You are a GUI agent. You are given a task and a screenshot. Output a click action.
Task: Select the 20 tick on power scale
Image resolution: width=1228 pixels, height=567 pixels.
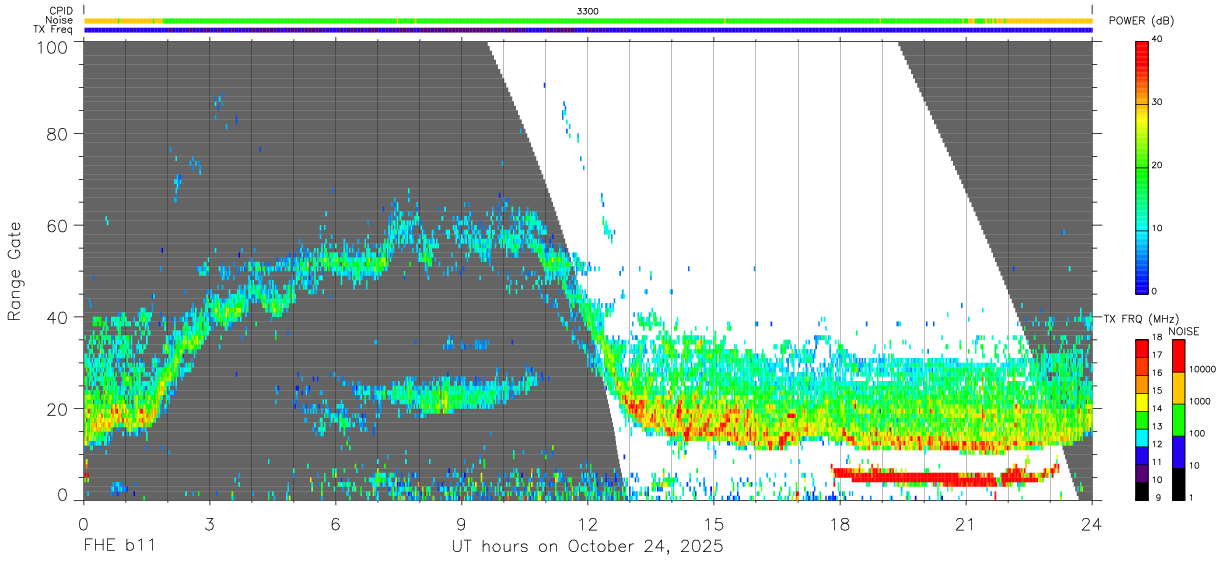pos(1158,165)
